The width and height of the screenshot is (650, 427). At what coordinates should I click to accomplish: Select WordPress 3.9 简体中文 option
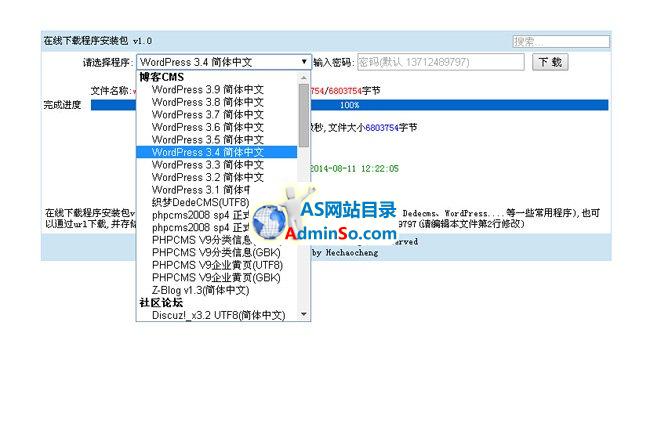[x=208, y=90]
